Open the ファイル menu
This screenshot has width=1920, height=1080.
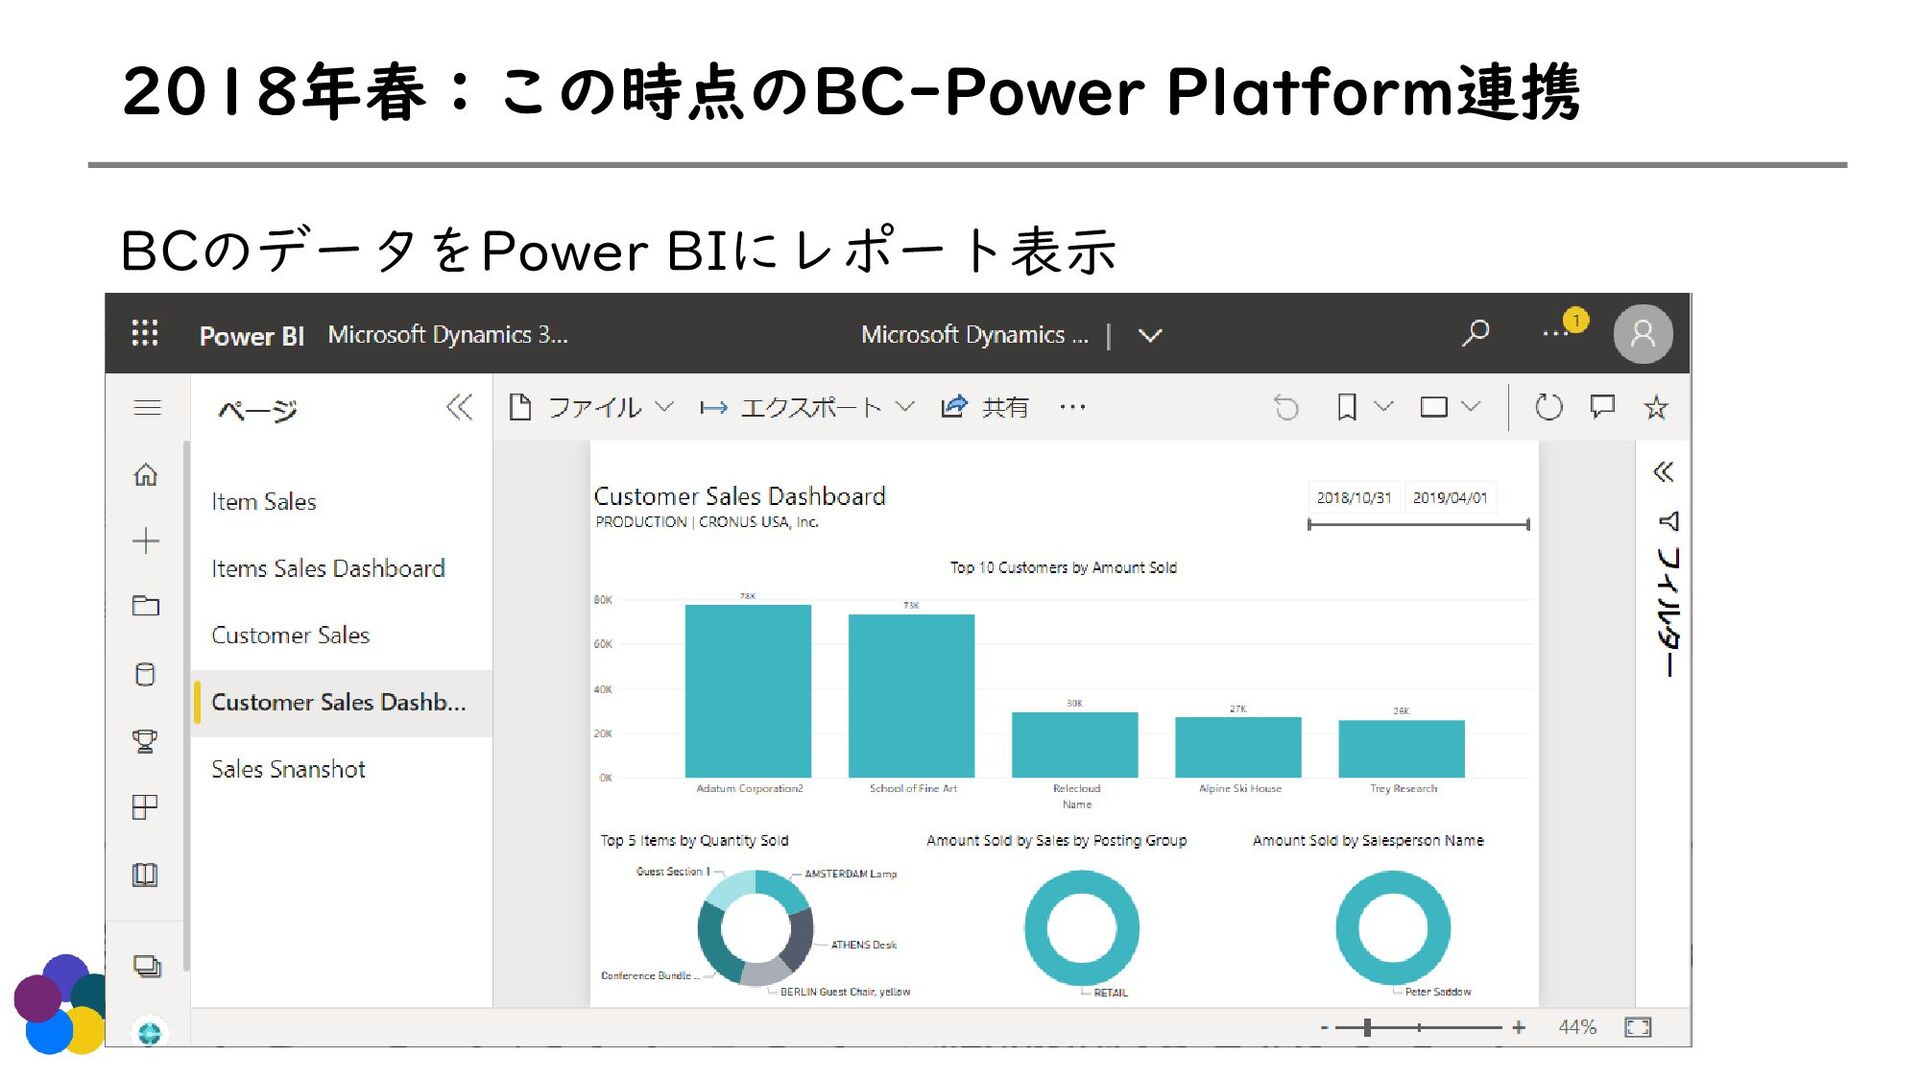click(x=591, y=407)
